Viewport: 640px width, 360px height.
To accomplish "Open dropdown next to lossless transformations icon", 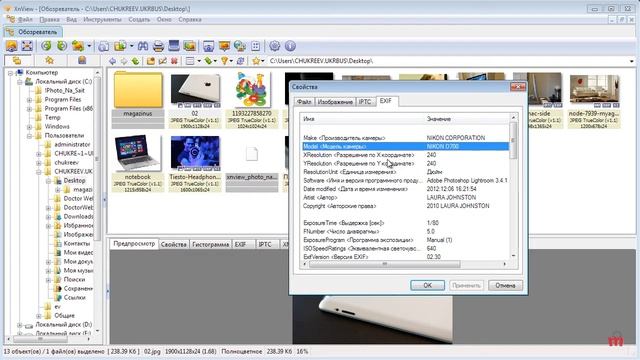I will click(x=89, y=46).
